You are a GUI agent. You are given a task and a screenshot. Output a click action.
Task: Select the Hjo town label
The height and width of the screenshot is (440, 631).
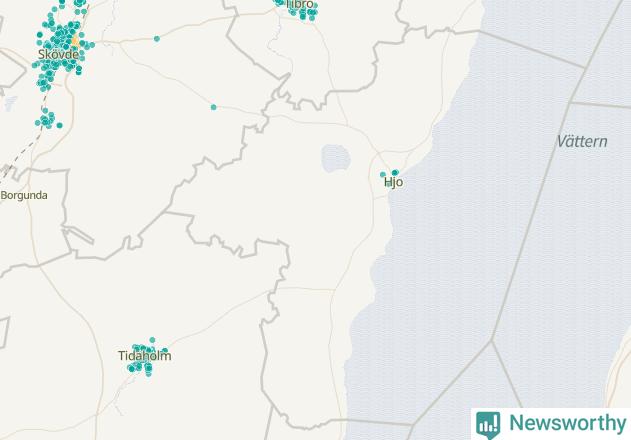393,182
